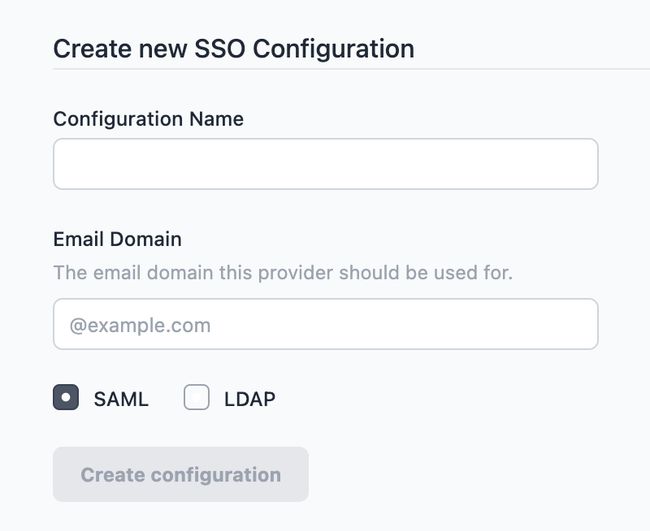Click the SAML option label text
650x531 pixels.
click(x=121, y=399)
